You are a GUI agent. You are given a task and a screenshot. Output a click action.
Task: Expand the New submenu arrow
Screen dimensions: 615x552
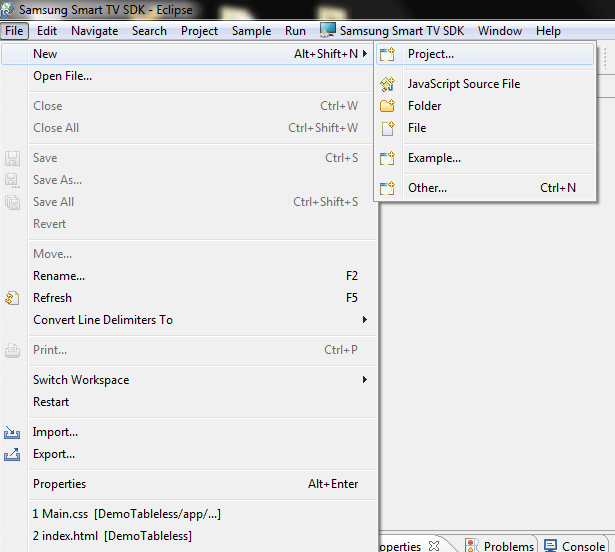pyautogui.click(x=365, y=54)
